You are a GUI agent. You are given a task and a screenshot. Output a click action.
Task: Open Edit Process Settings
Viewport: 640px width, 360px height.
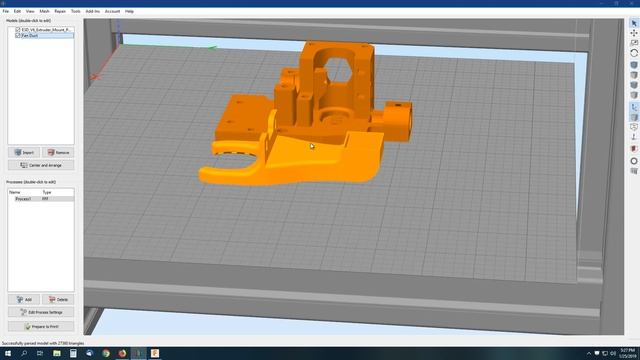click(x=41, y=312)
